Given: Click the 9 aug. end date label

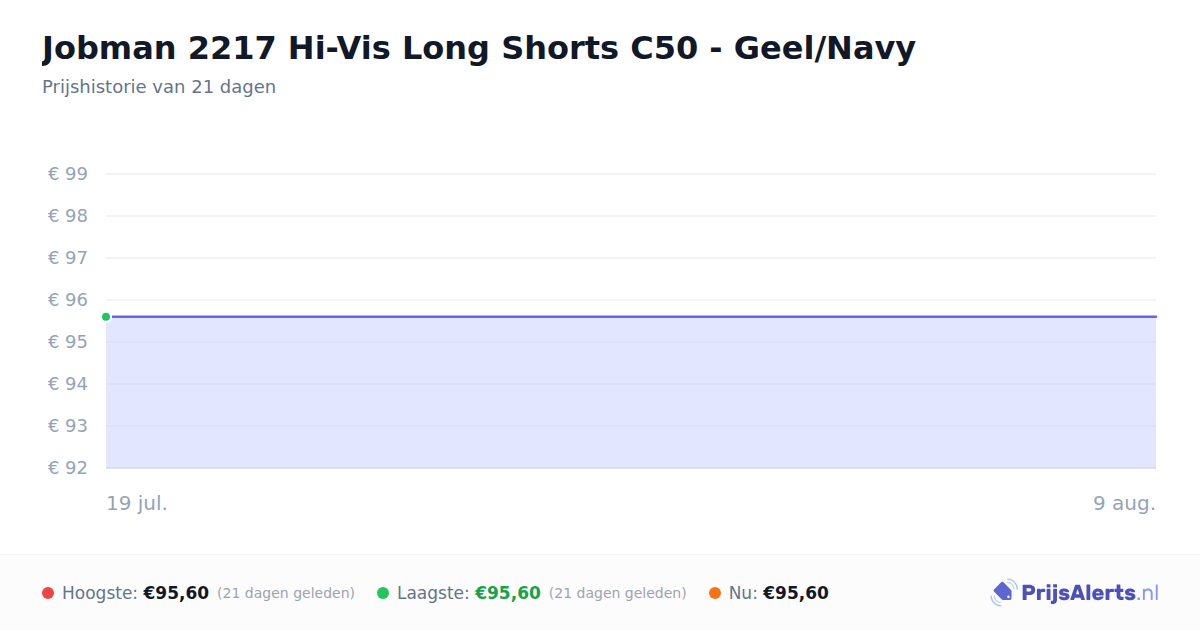Looking at the screenshot, I should pos(1124,503).
